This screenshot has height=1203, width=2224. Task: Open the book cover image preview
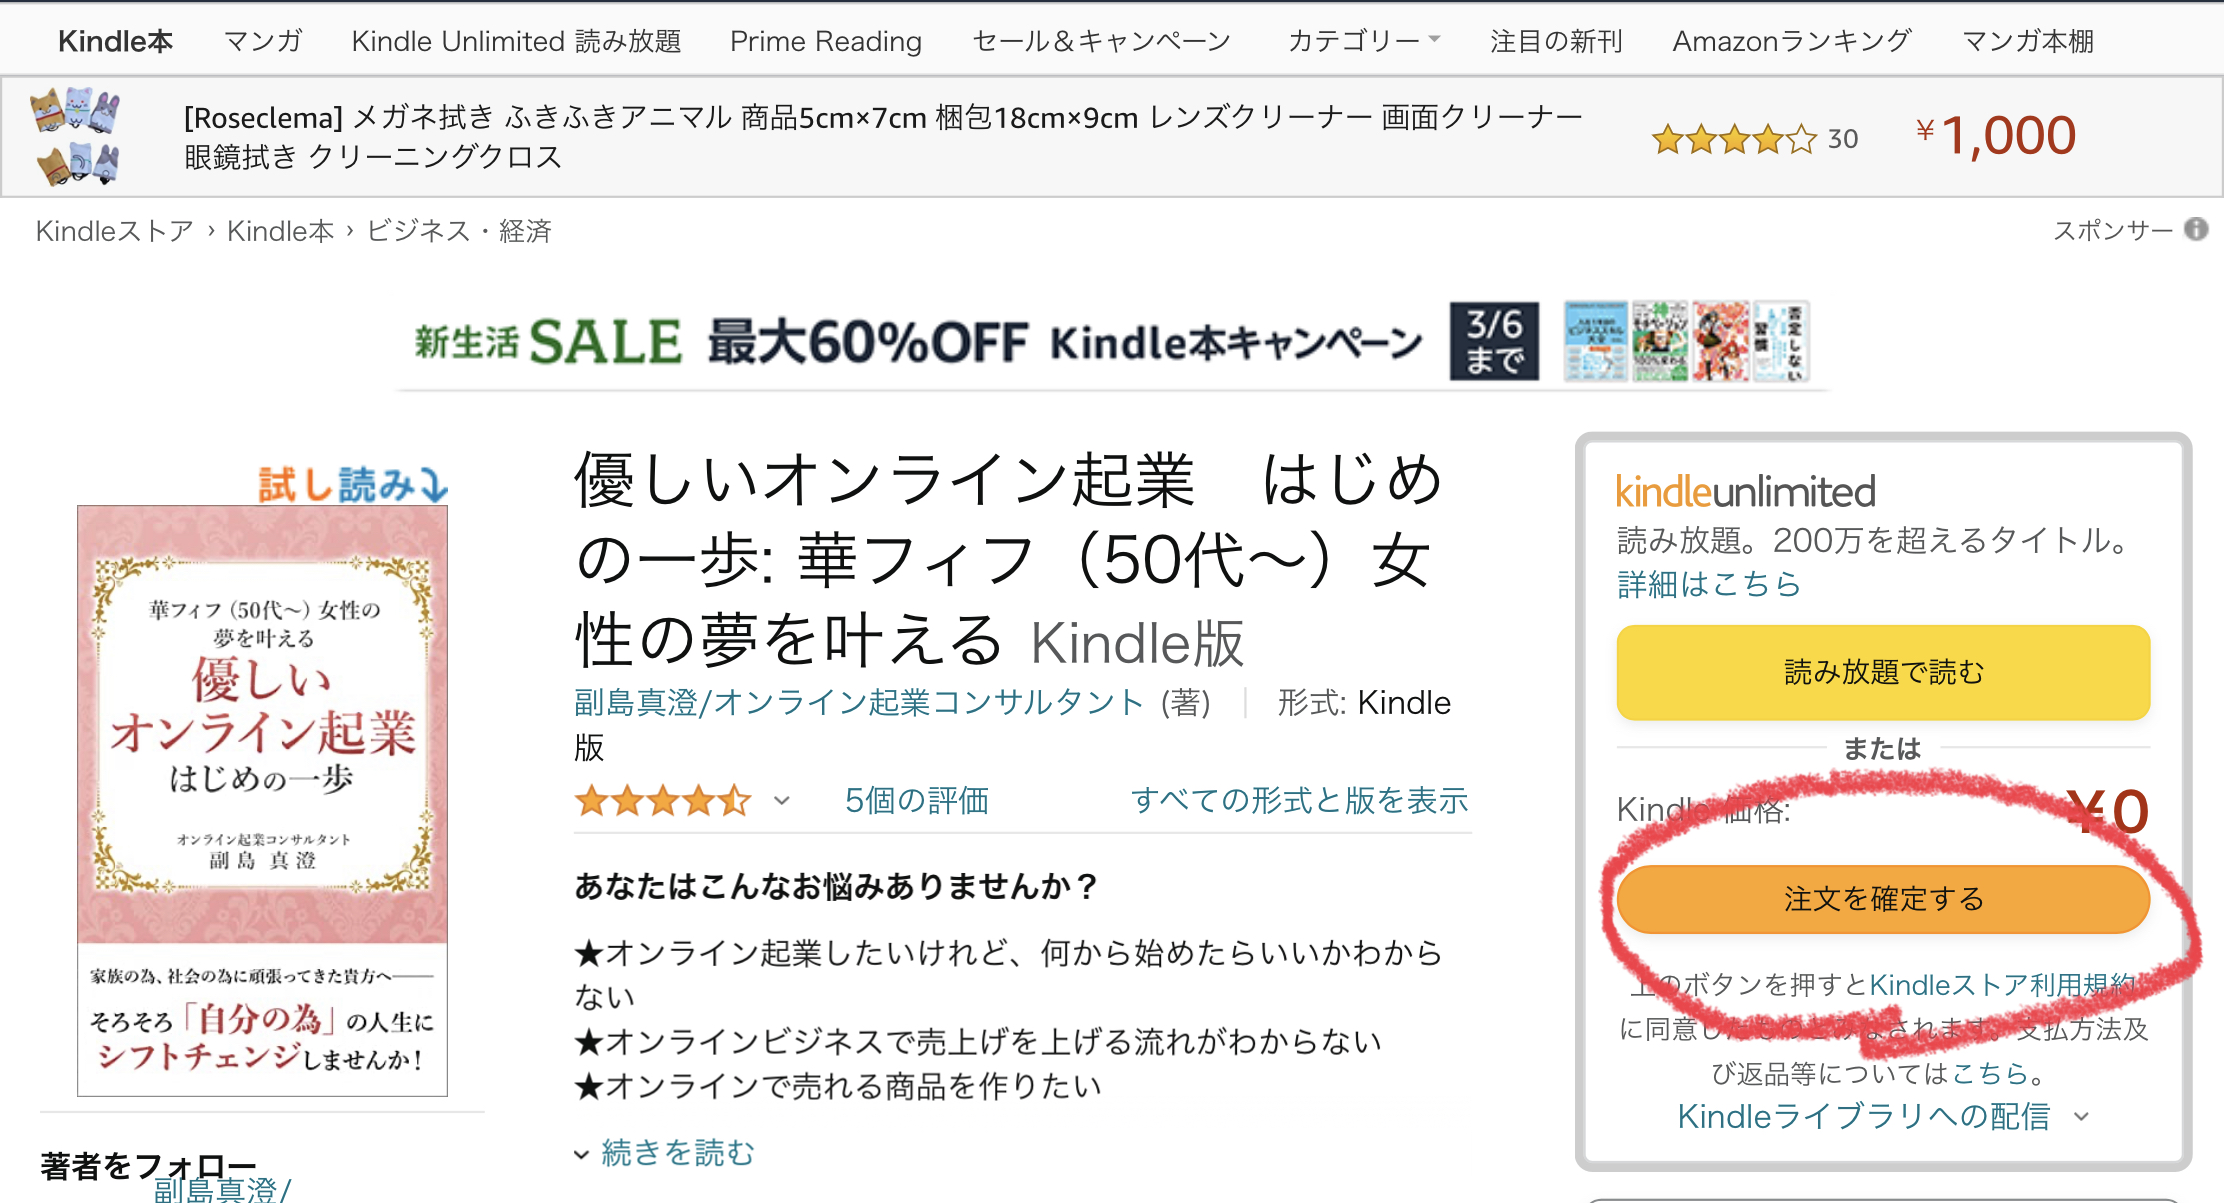pos(262,800)
